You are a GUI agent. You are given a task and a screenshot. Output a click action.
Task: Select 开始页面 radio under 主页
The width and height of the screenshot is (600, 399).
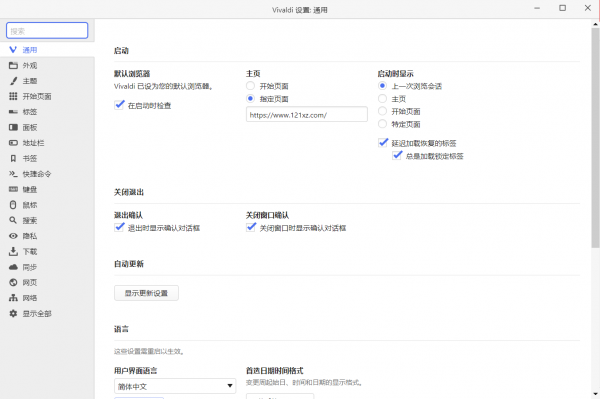point(250,86)
